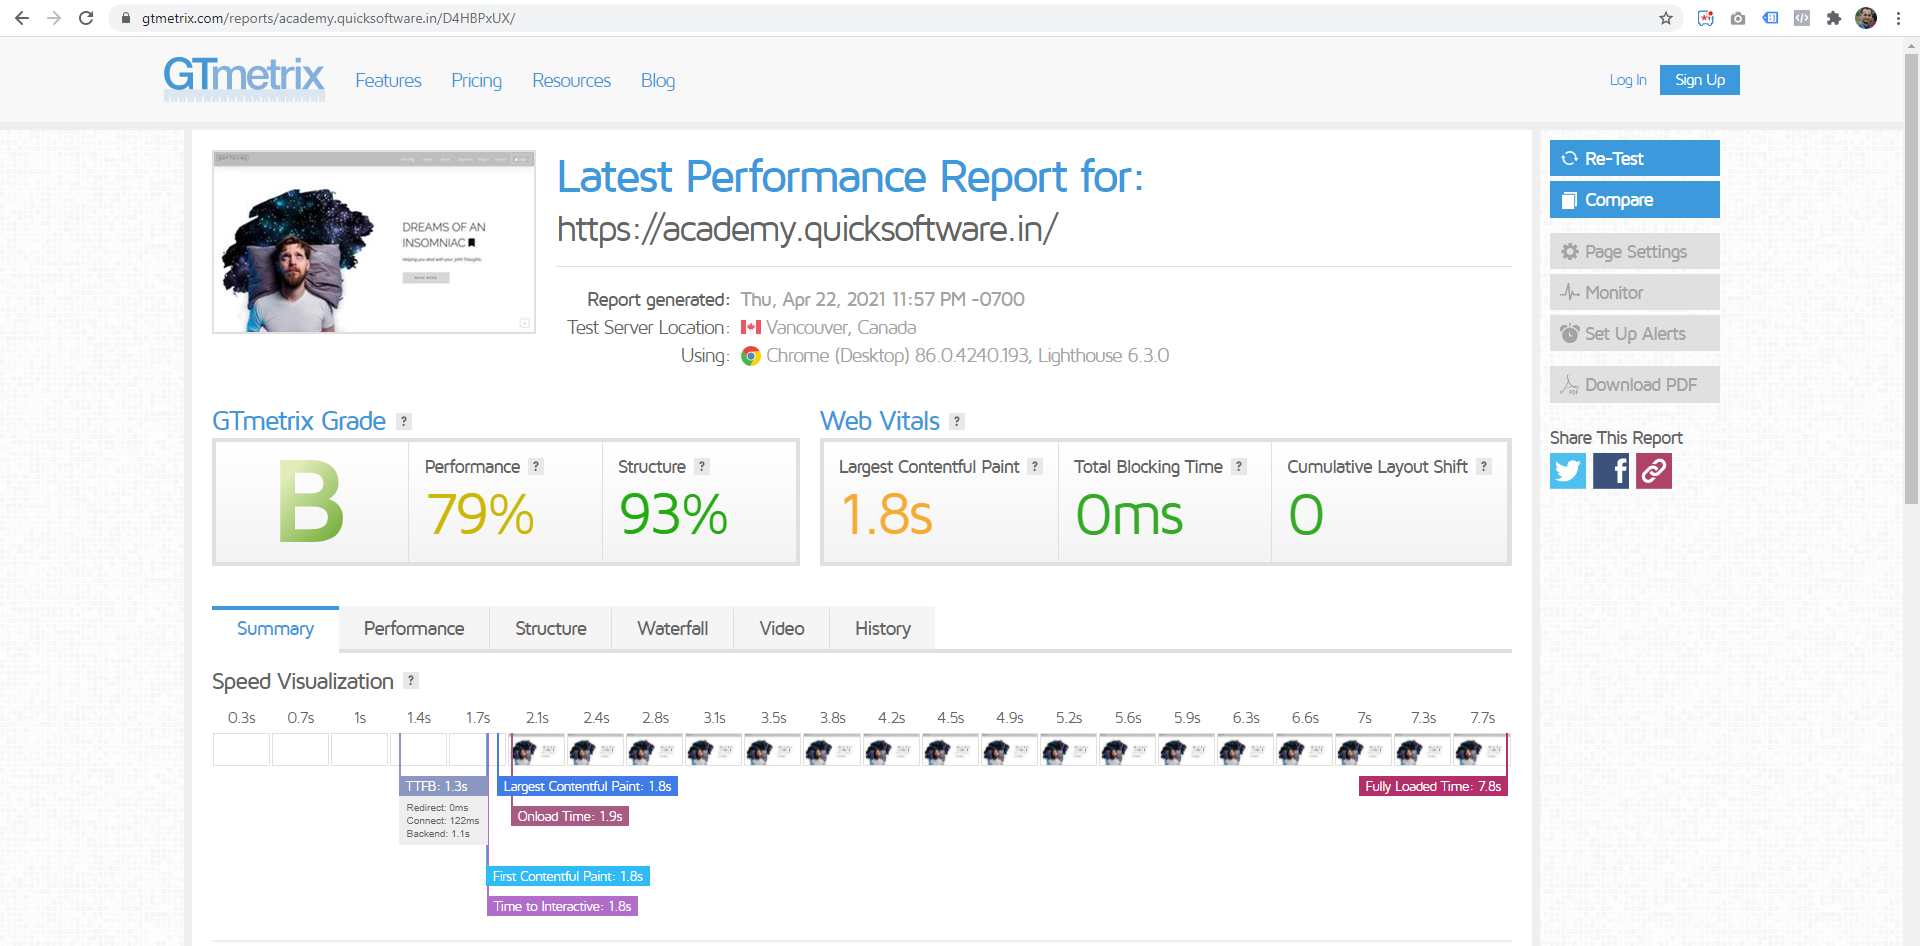This screenshot has width=1920, height=946.
Task: Open help for Total Blocking Time
Action: pos(1239,467)
